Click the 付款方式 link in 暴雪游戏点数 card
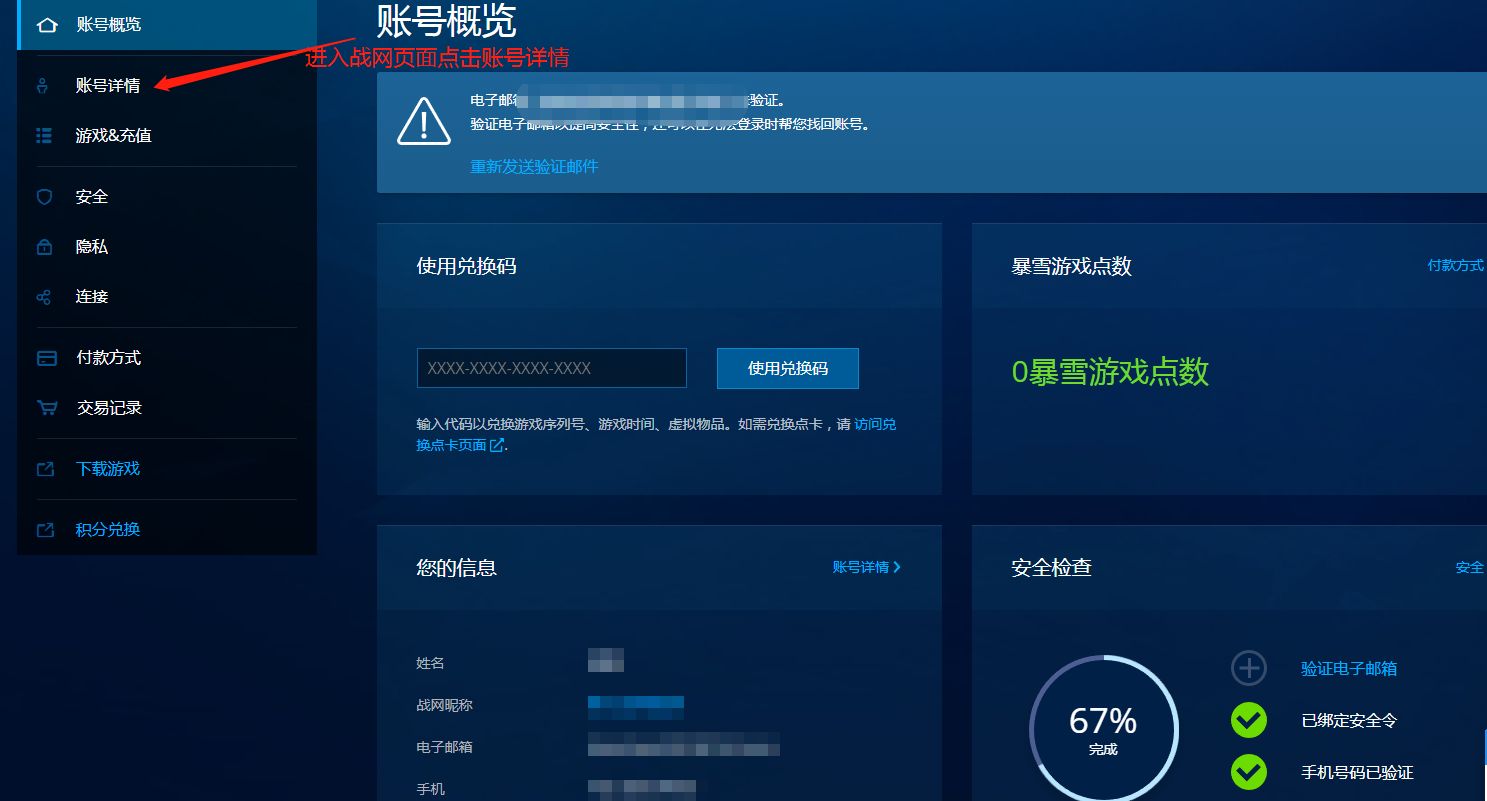This screenshot has height=801, width=1487. tap(1456, 266)
